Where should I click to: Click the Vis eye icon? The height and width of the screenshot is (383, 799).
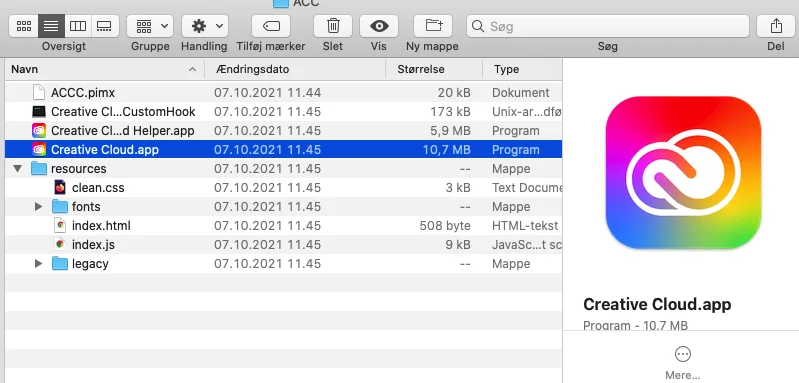pyautogui.click(x=379, y=26)
